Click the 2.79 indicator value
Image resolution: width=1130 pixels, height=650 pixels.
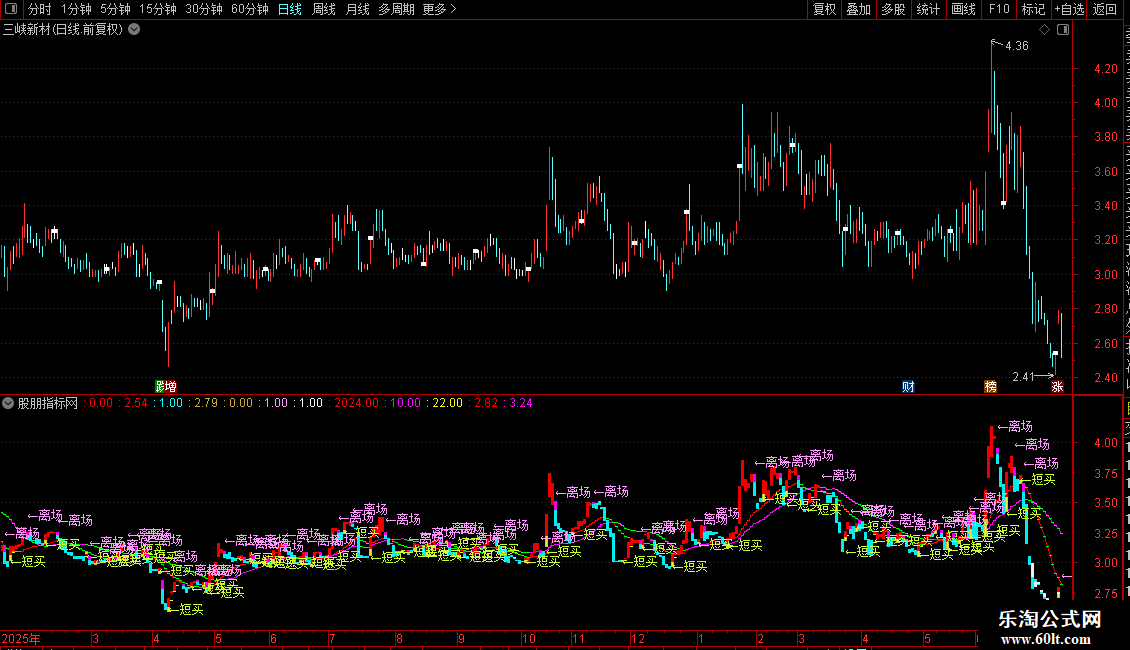click(x=206, y=403)
